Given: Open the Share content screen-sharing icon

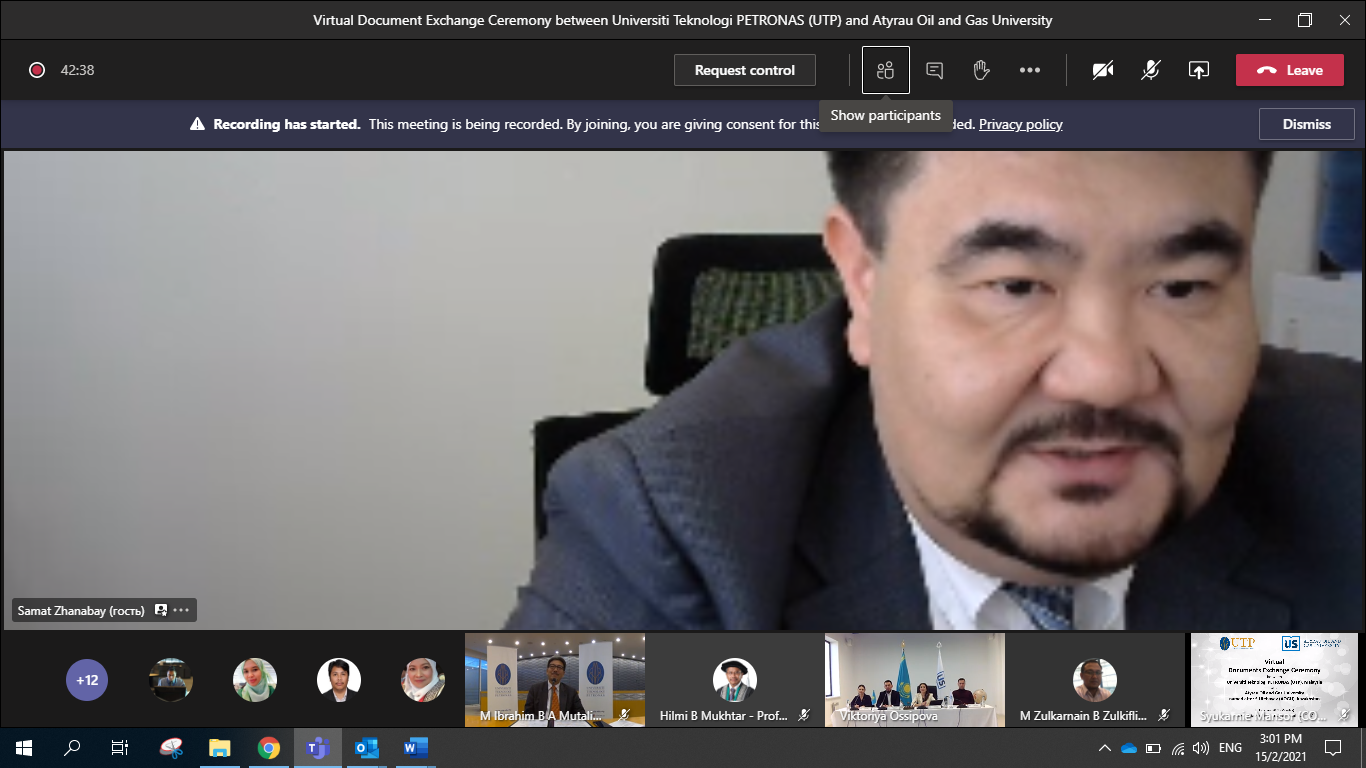Looking at the screenshot, I should pyautogui.click(x=1198, y=70).
